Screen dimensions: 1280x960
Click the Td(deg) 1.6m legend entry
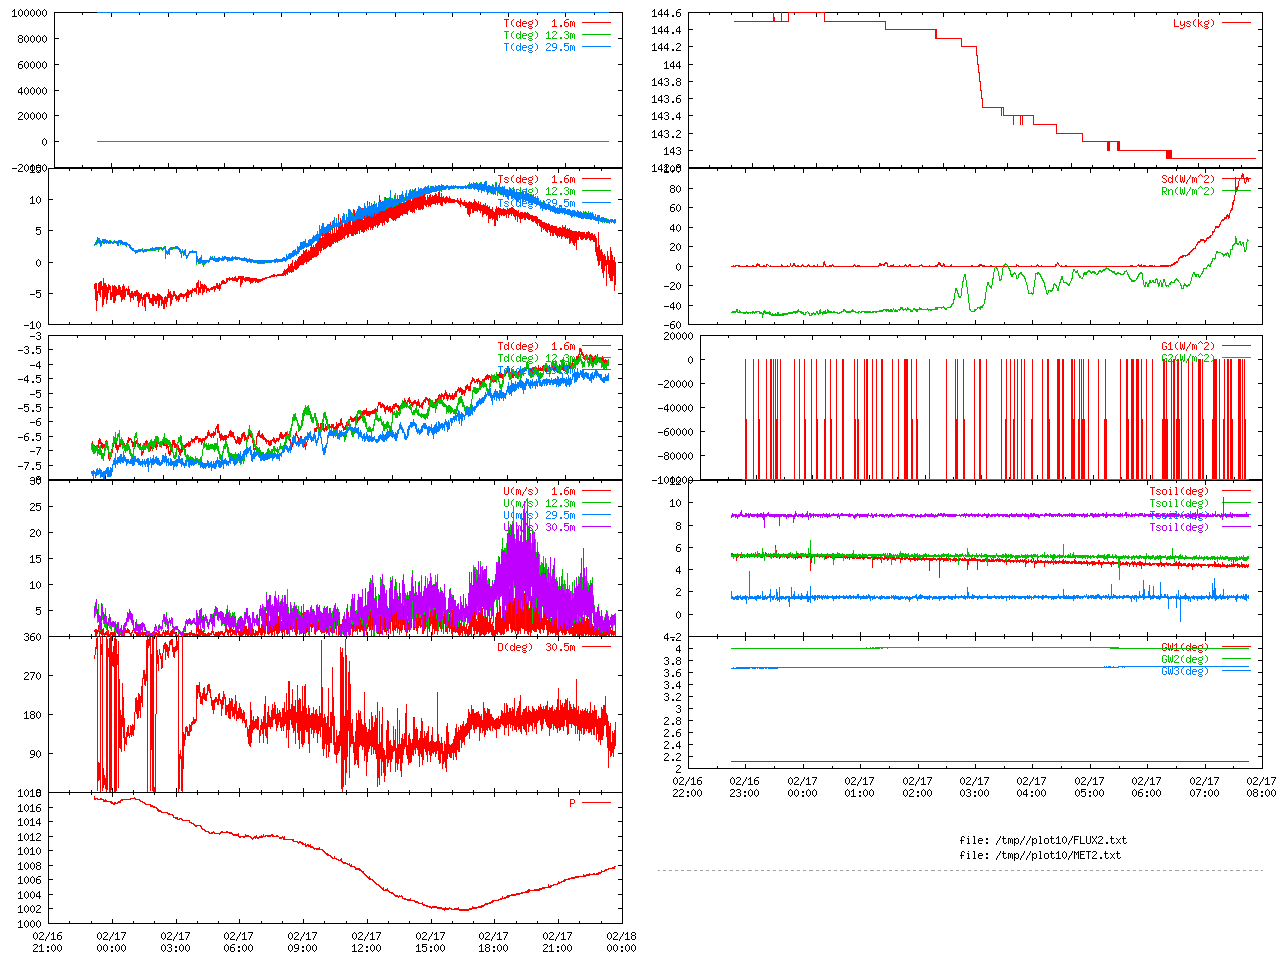tap(536, 346)
